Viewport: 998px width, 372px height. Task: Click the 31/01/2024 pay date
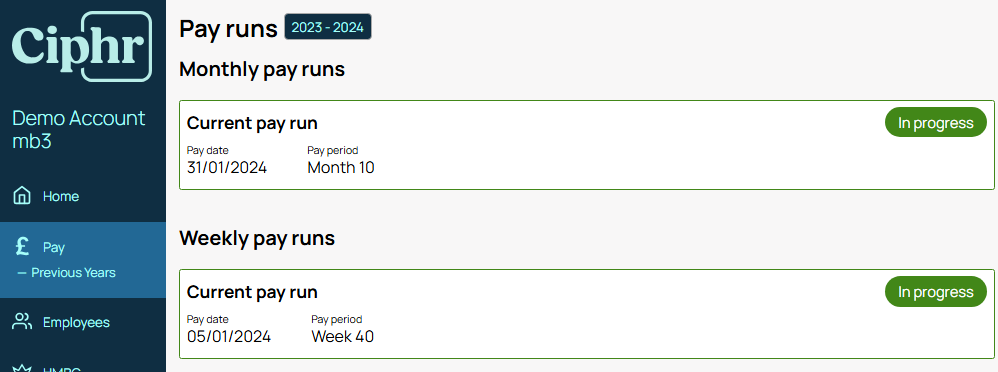pyautogui.click(x=227, y=168)
